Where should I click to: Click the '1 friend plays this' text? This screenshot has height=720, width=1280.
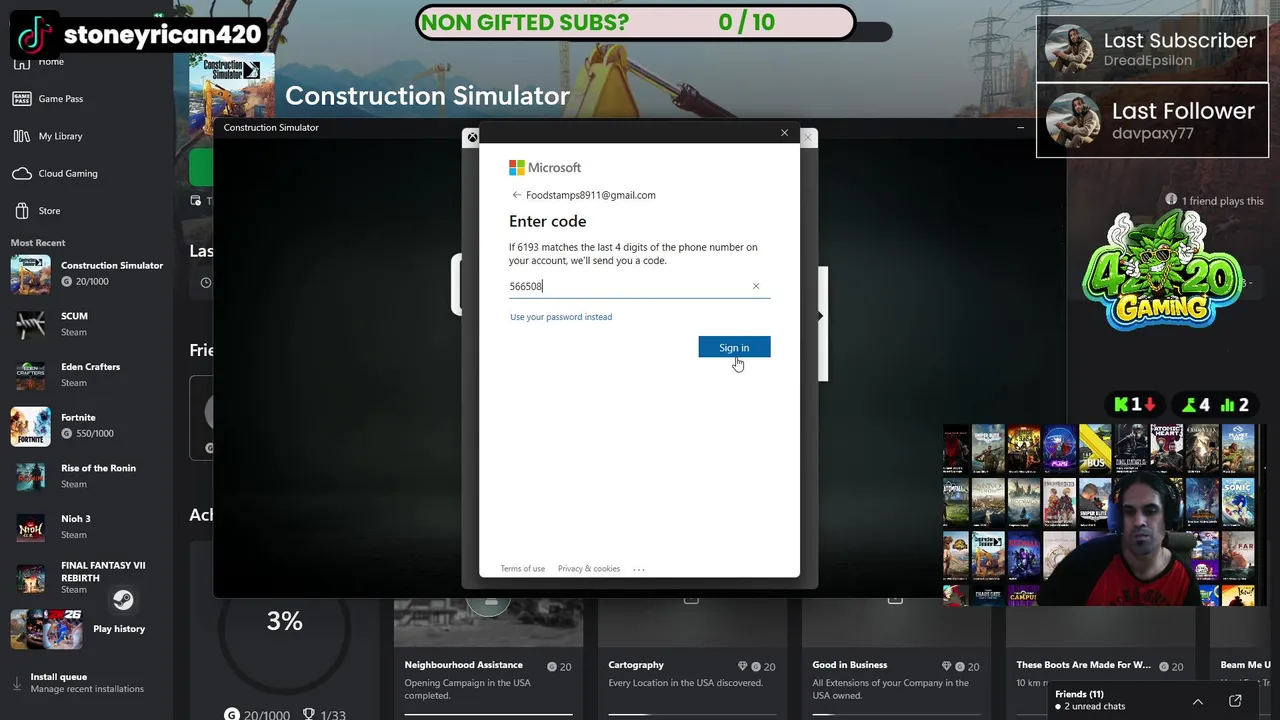[1222, 201]
